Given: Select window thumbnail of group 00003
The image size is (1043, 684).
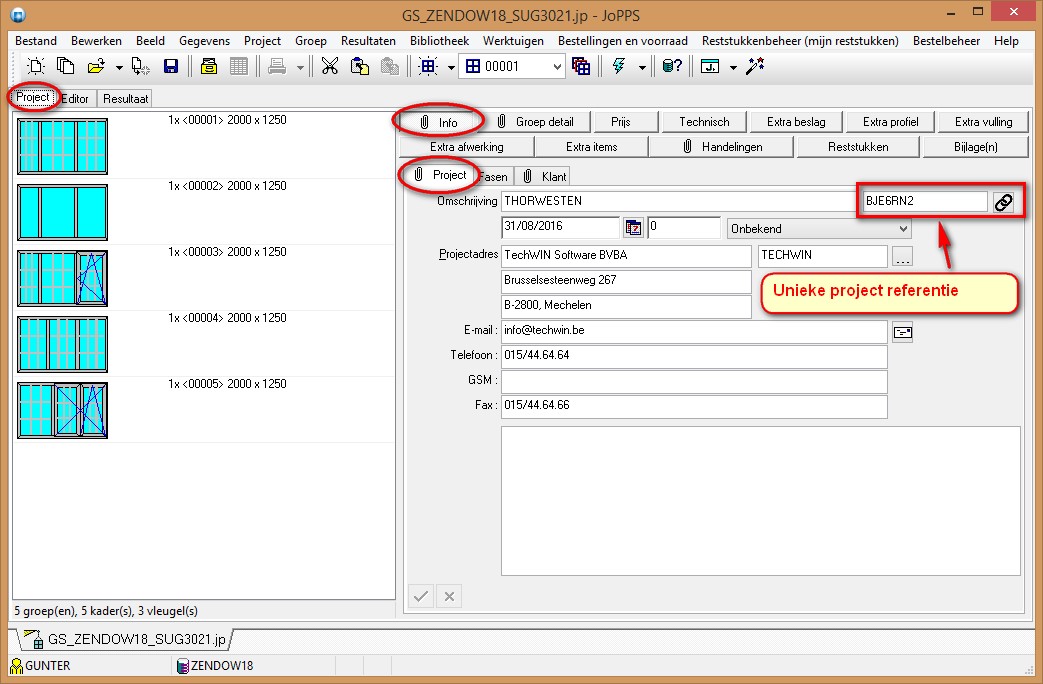Looking at the screenshot, I should pyautogui.click(x=63, y=278).
